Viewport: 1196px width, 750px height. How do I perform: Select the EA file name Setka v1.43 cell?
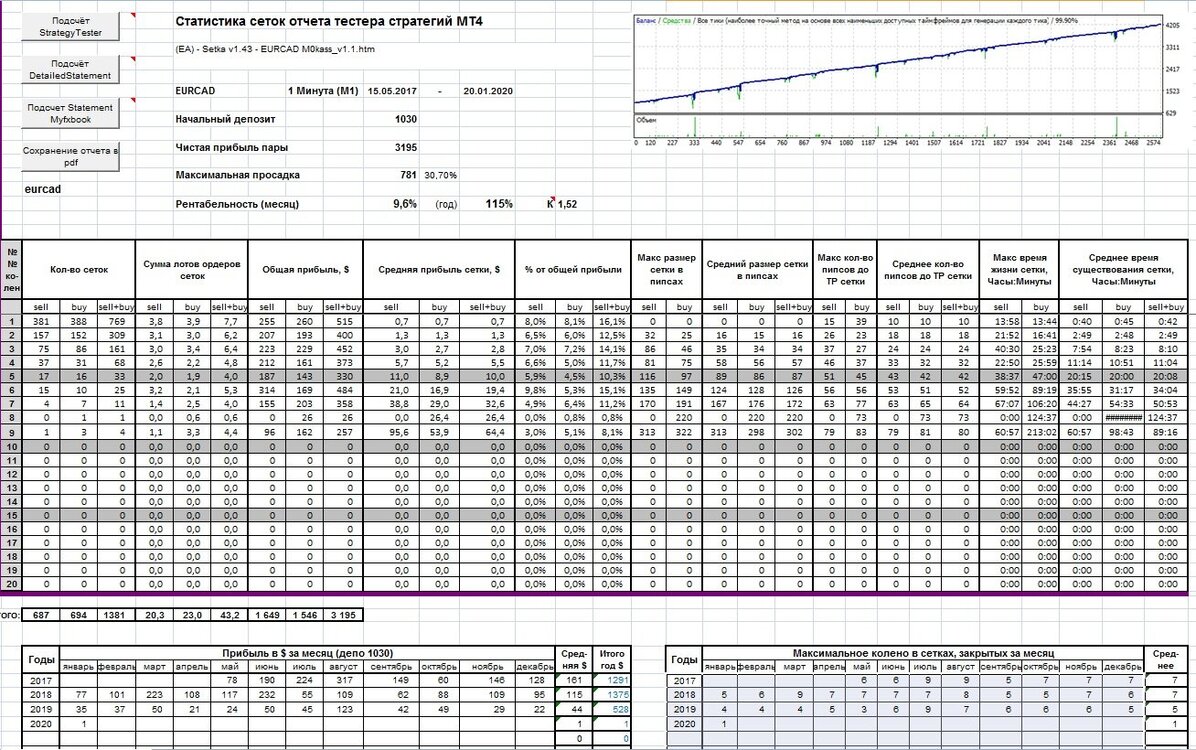click(x=275, y=49)
